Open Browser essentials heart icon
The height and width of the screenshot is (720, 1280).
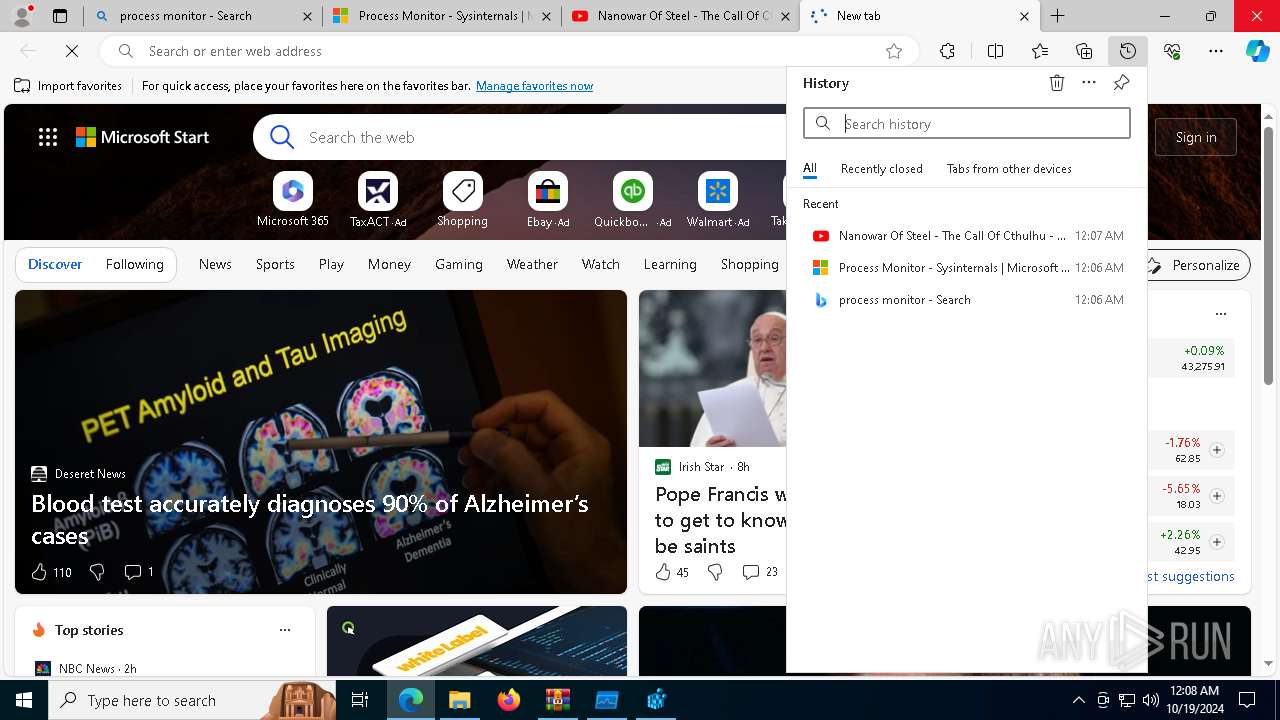coord(1172,51)
